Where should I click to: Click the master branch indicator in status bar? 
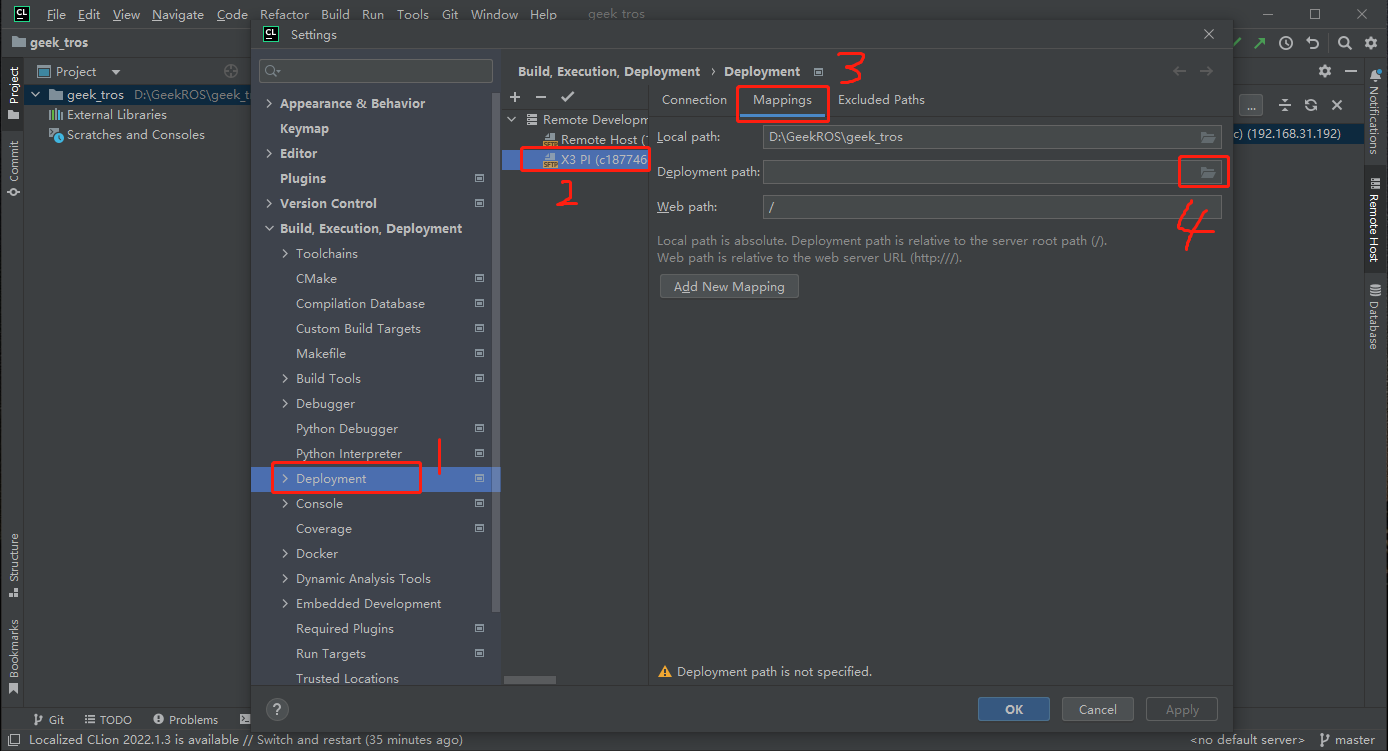[1348, 740]
